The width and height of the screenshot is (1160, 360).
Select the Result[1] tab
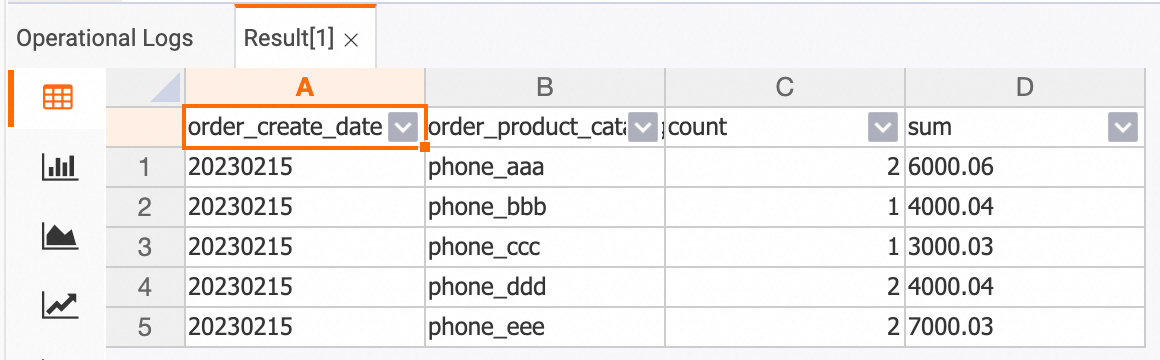pyautogui.click(x=289, y=38)
